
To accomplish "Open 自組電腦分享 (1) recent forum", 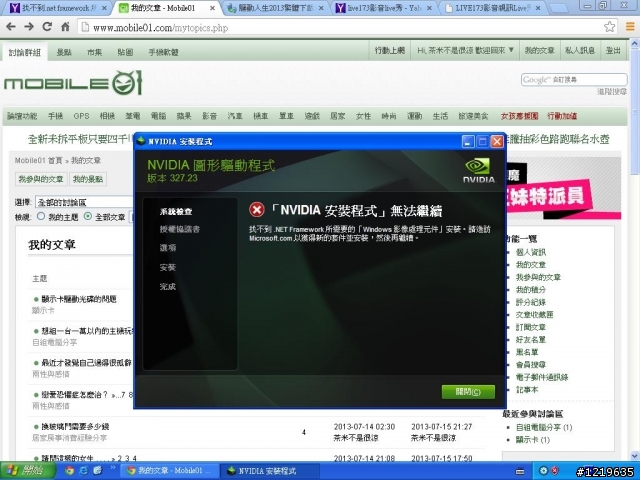I will tap(544, 427).
